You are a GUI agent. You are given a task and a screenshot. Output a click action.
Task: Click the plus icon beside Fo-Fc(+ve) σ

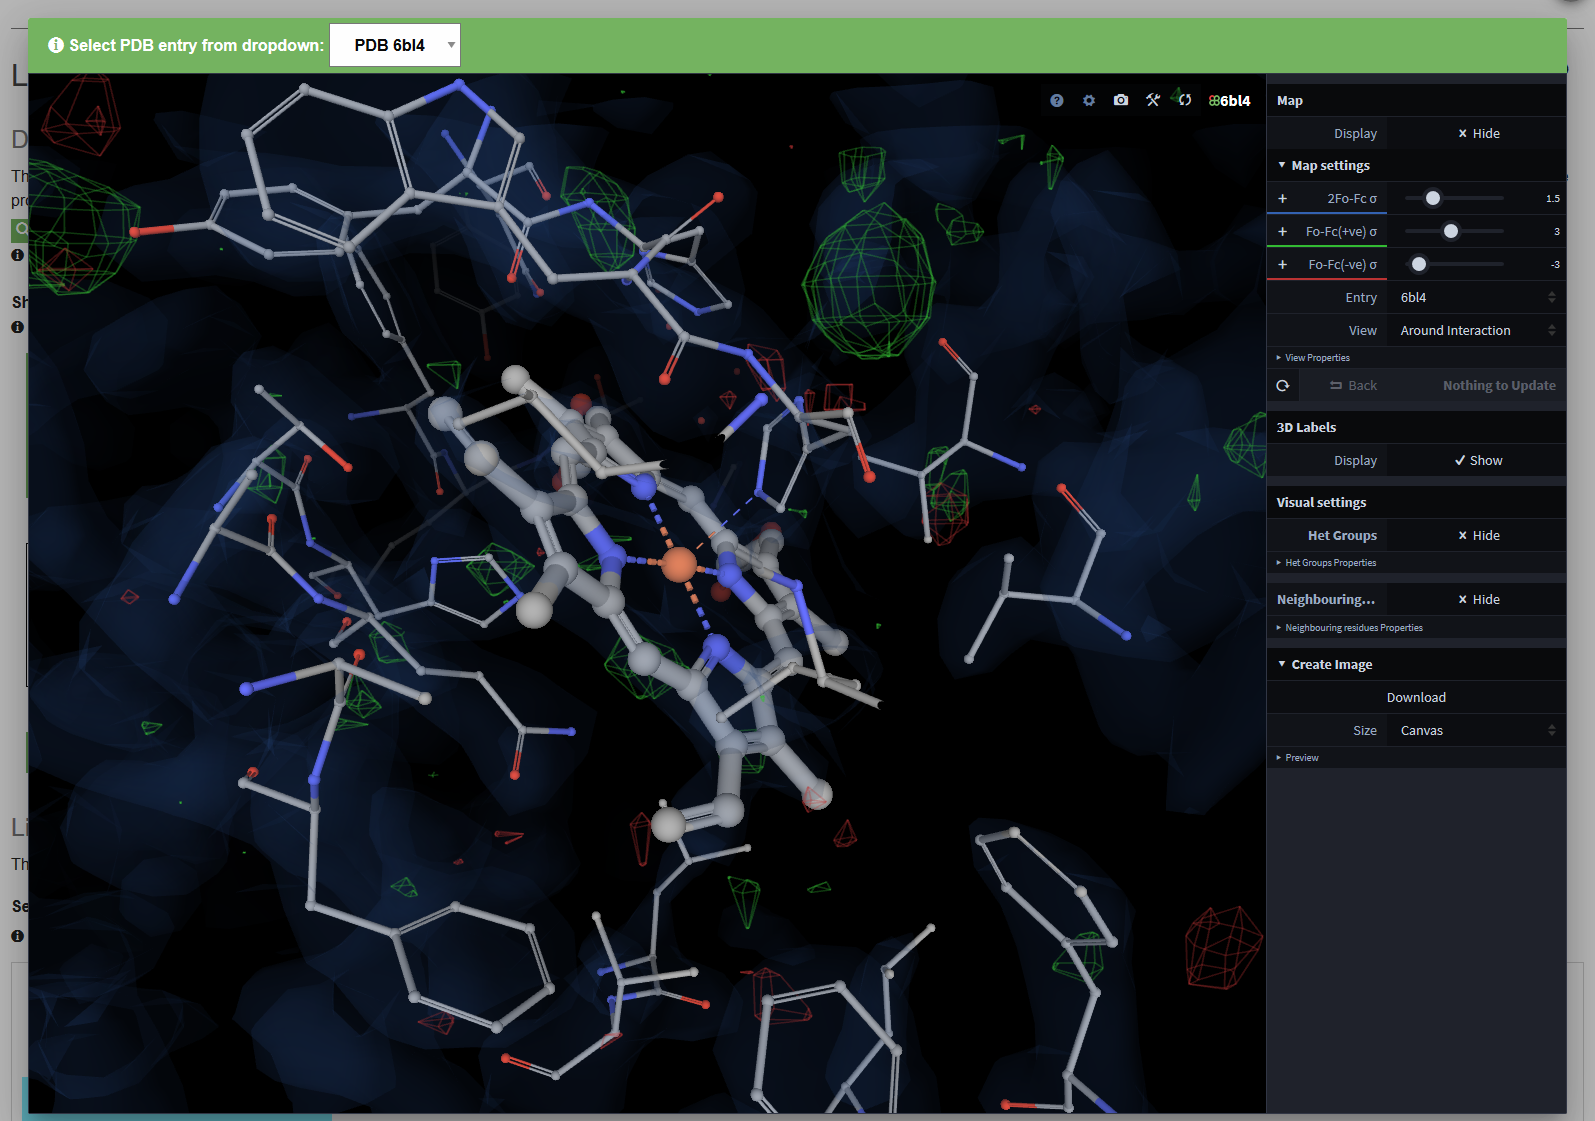(1283, 232)
